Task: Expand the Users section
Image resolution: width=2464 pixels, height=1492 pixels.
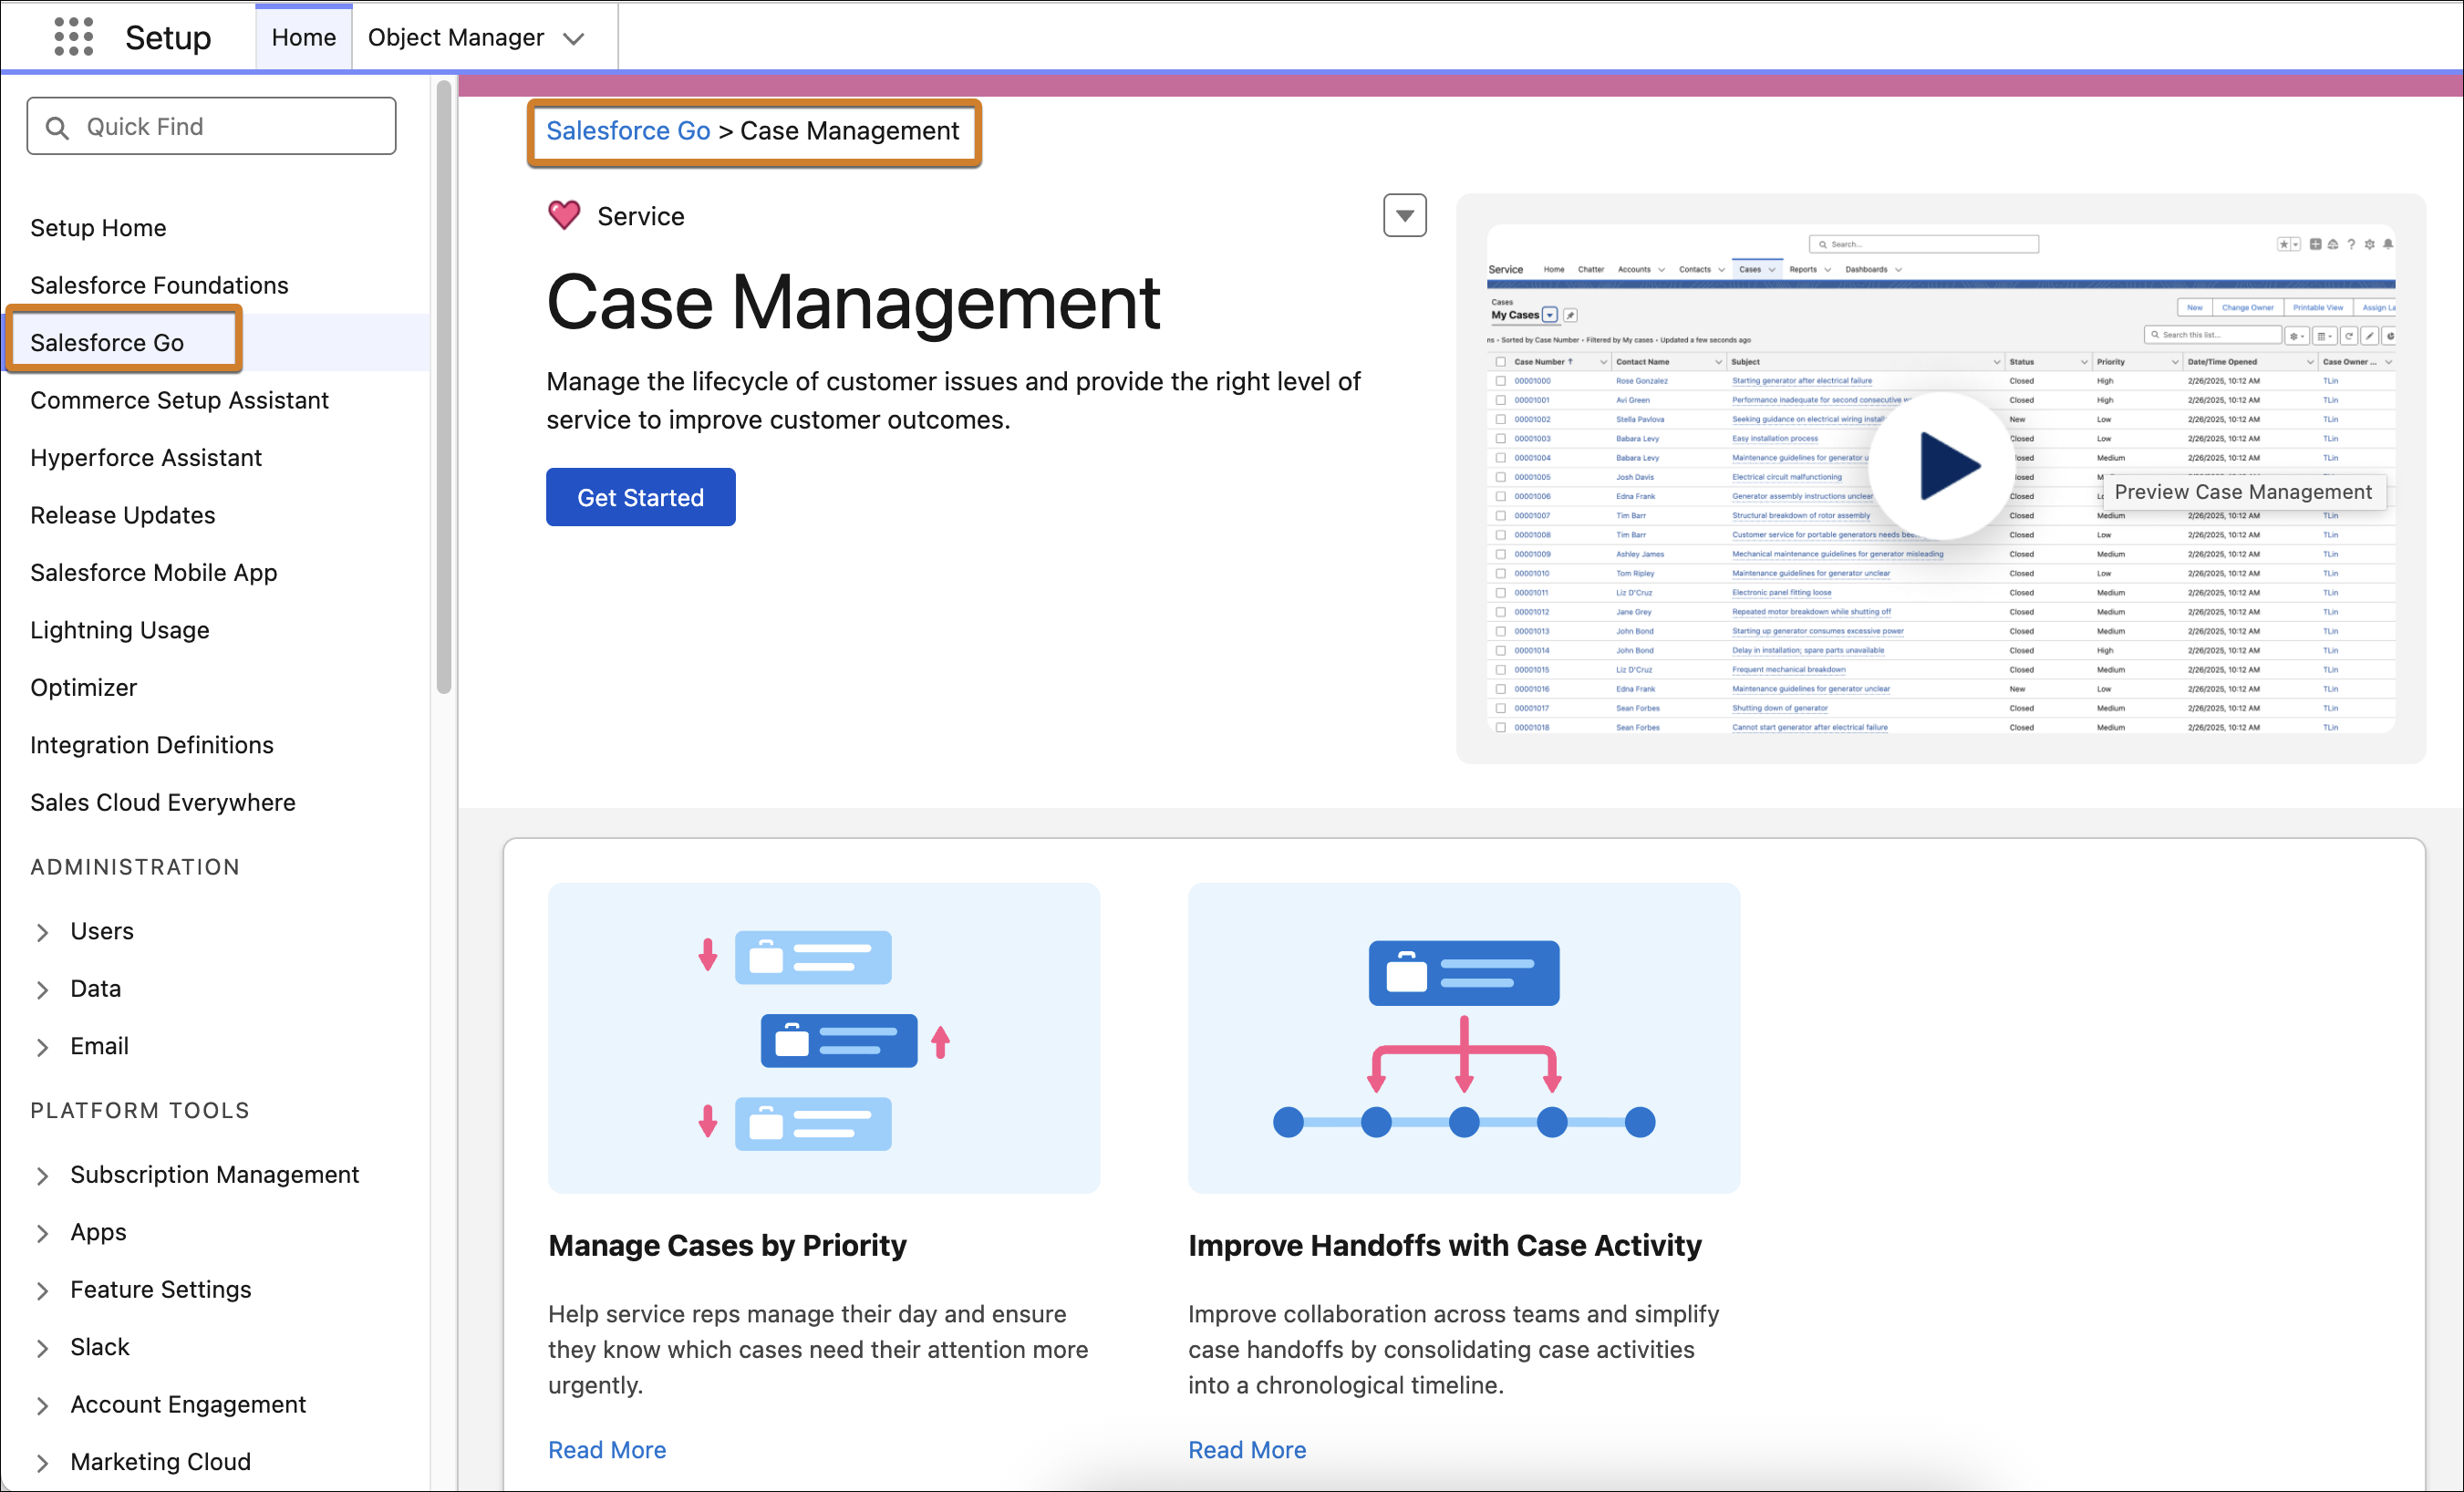Action: point(42,932)
